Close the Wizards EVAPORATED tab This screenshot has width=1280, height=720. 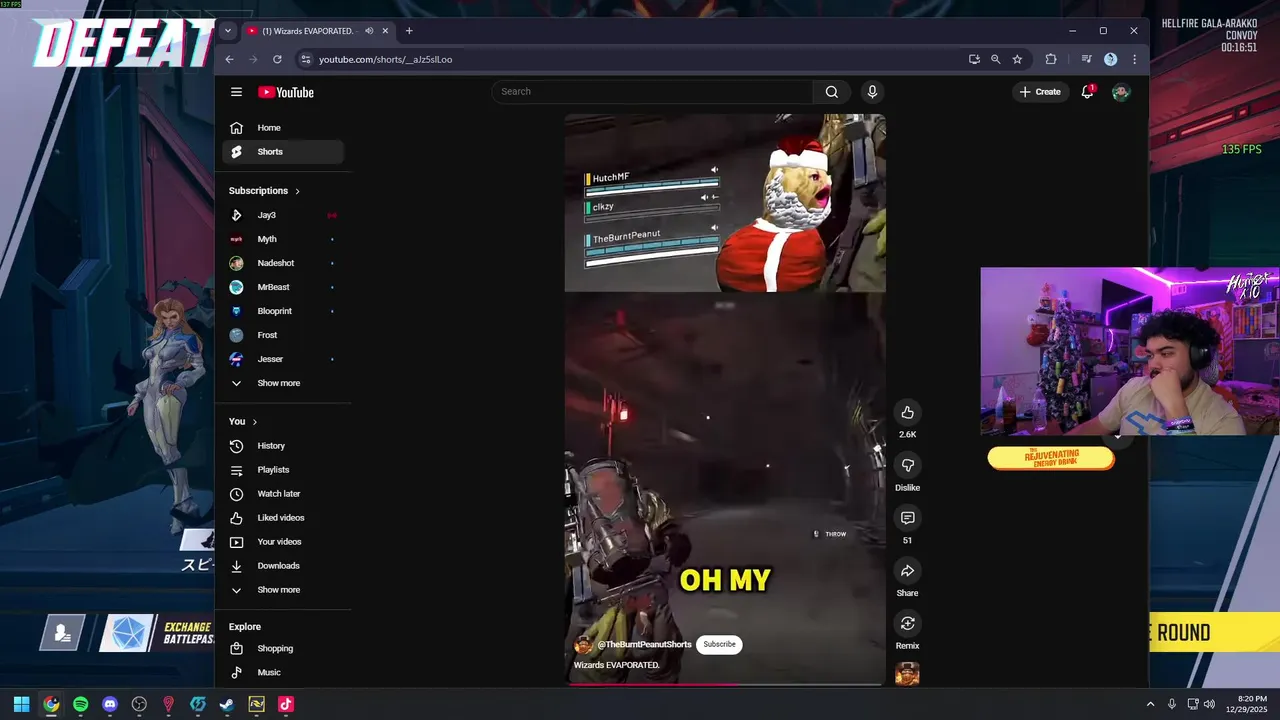[385, 31]
